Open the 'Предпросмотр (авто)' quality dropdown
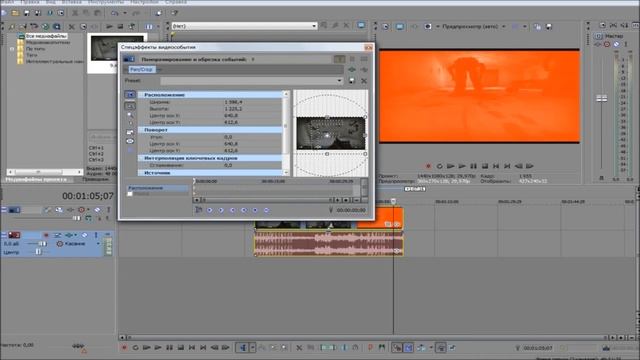 474,27
